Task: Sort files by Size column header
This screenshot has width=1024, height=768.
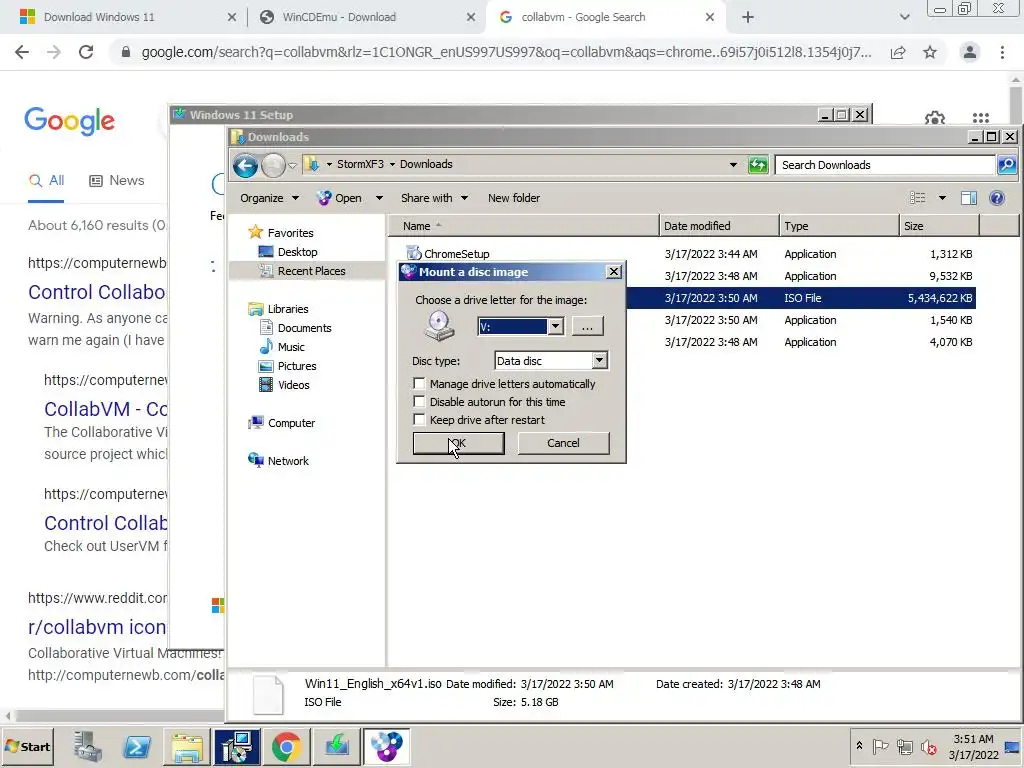Action: click(939, 226)
